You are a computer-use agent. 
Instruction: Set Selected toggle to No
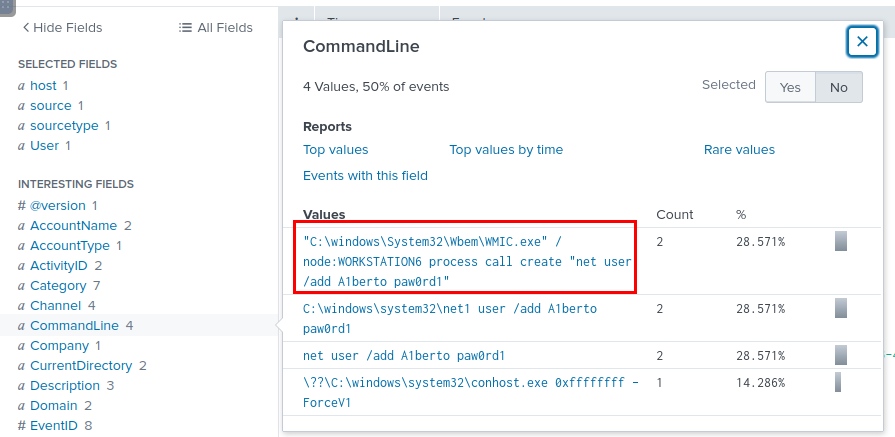coord(838,87)
